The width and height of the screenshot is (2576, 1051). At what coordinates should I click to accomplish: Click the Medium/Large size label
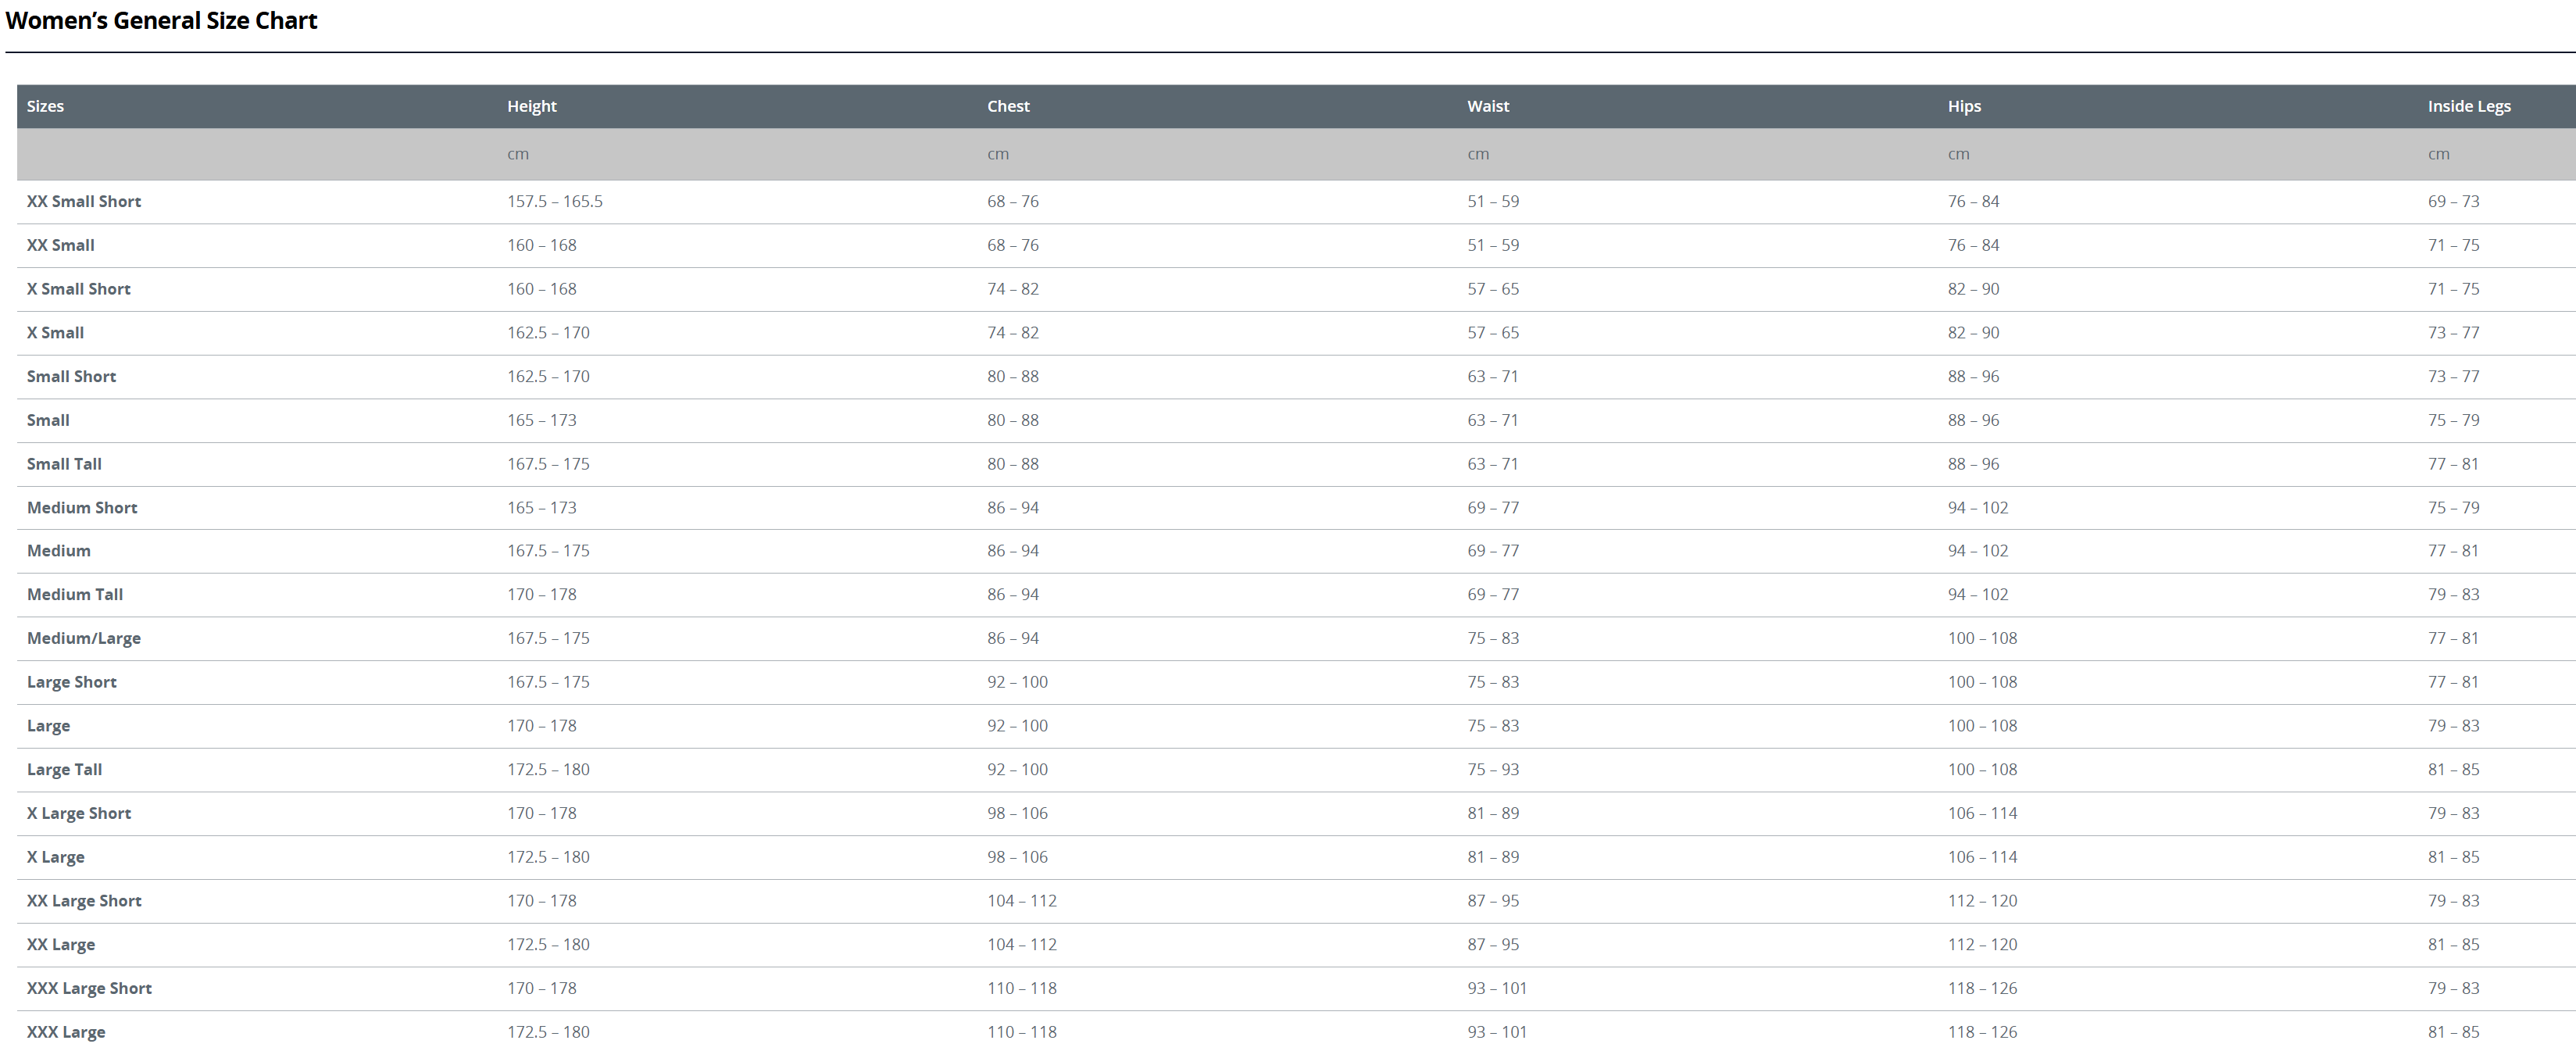click(x=84, y=638)
